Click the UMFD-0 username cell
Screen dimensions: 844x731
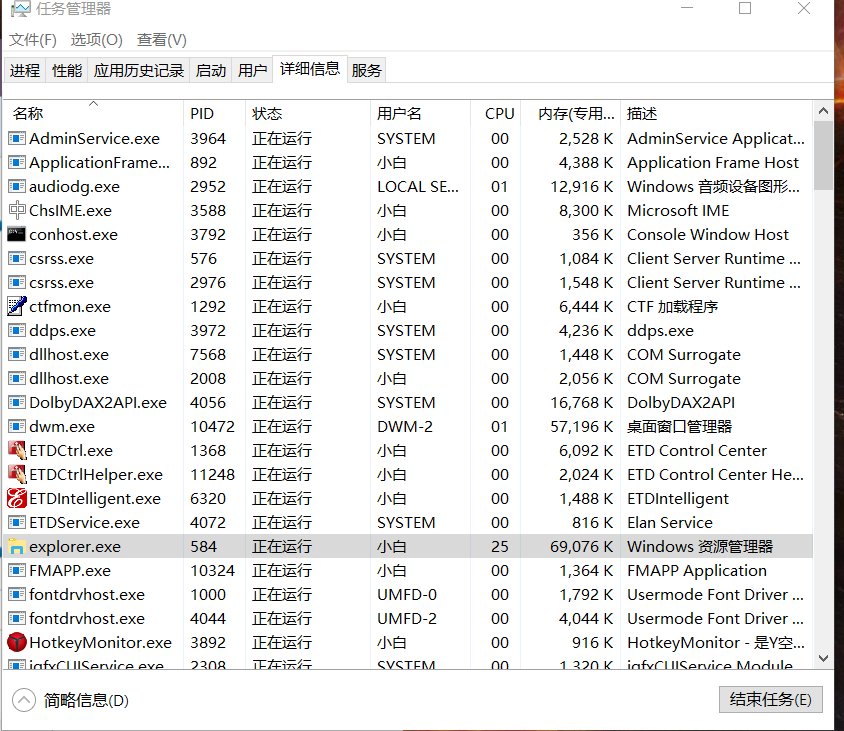point(407,595)
